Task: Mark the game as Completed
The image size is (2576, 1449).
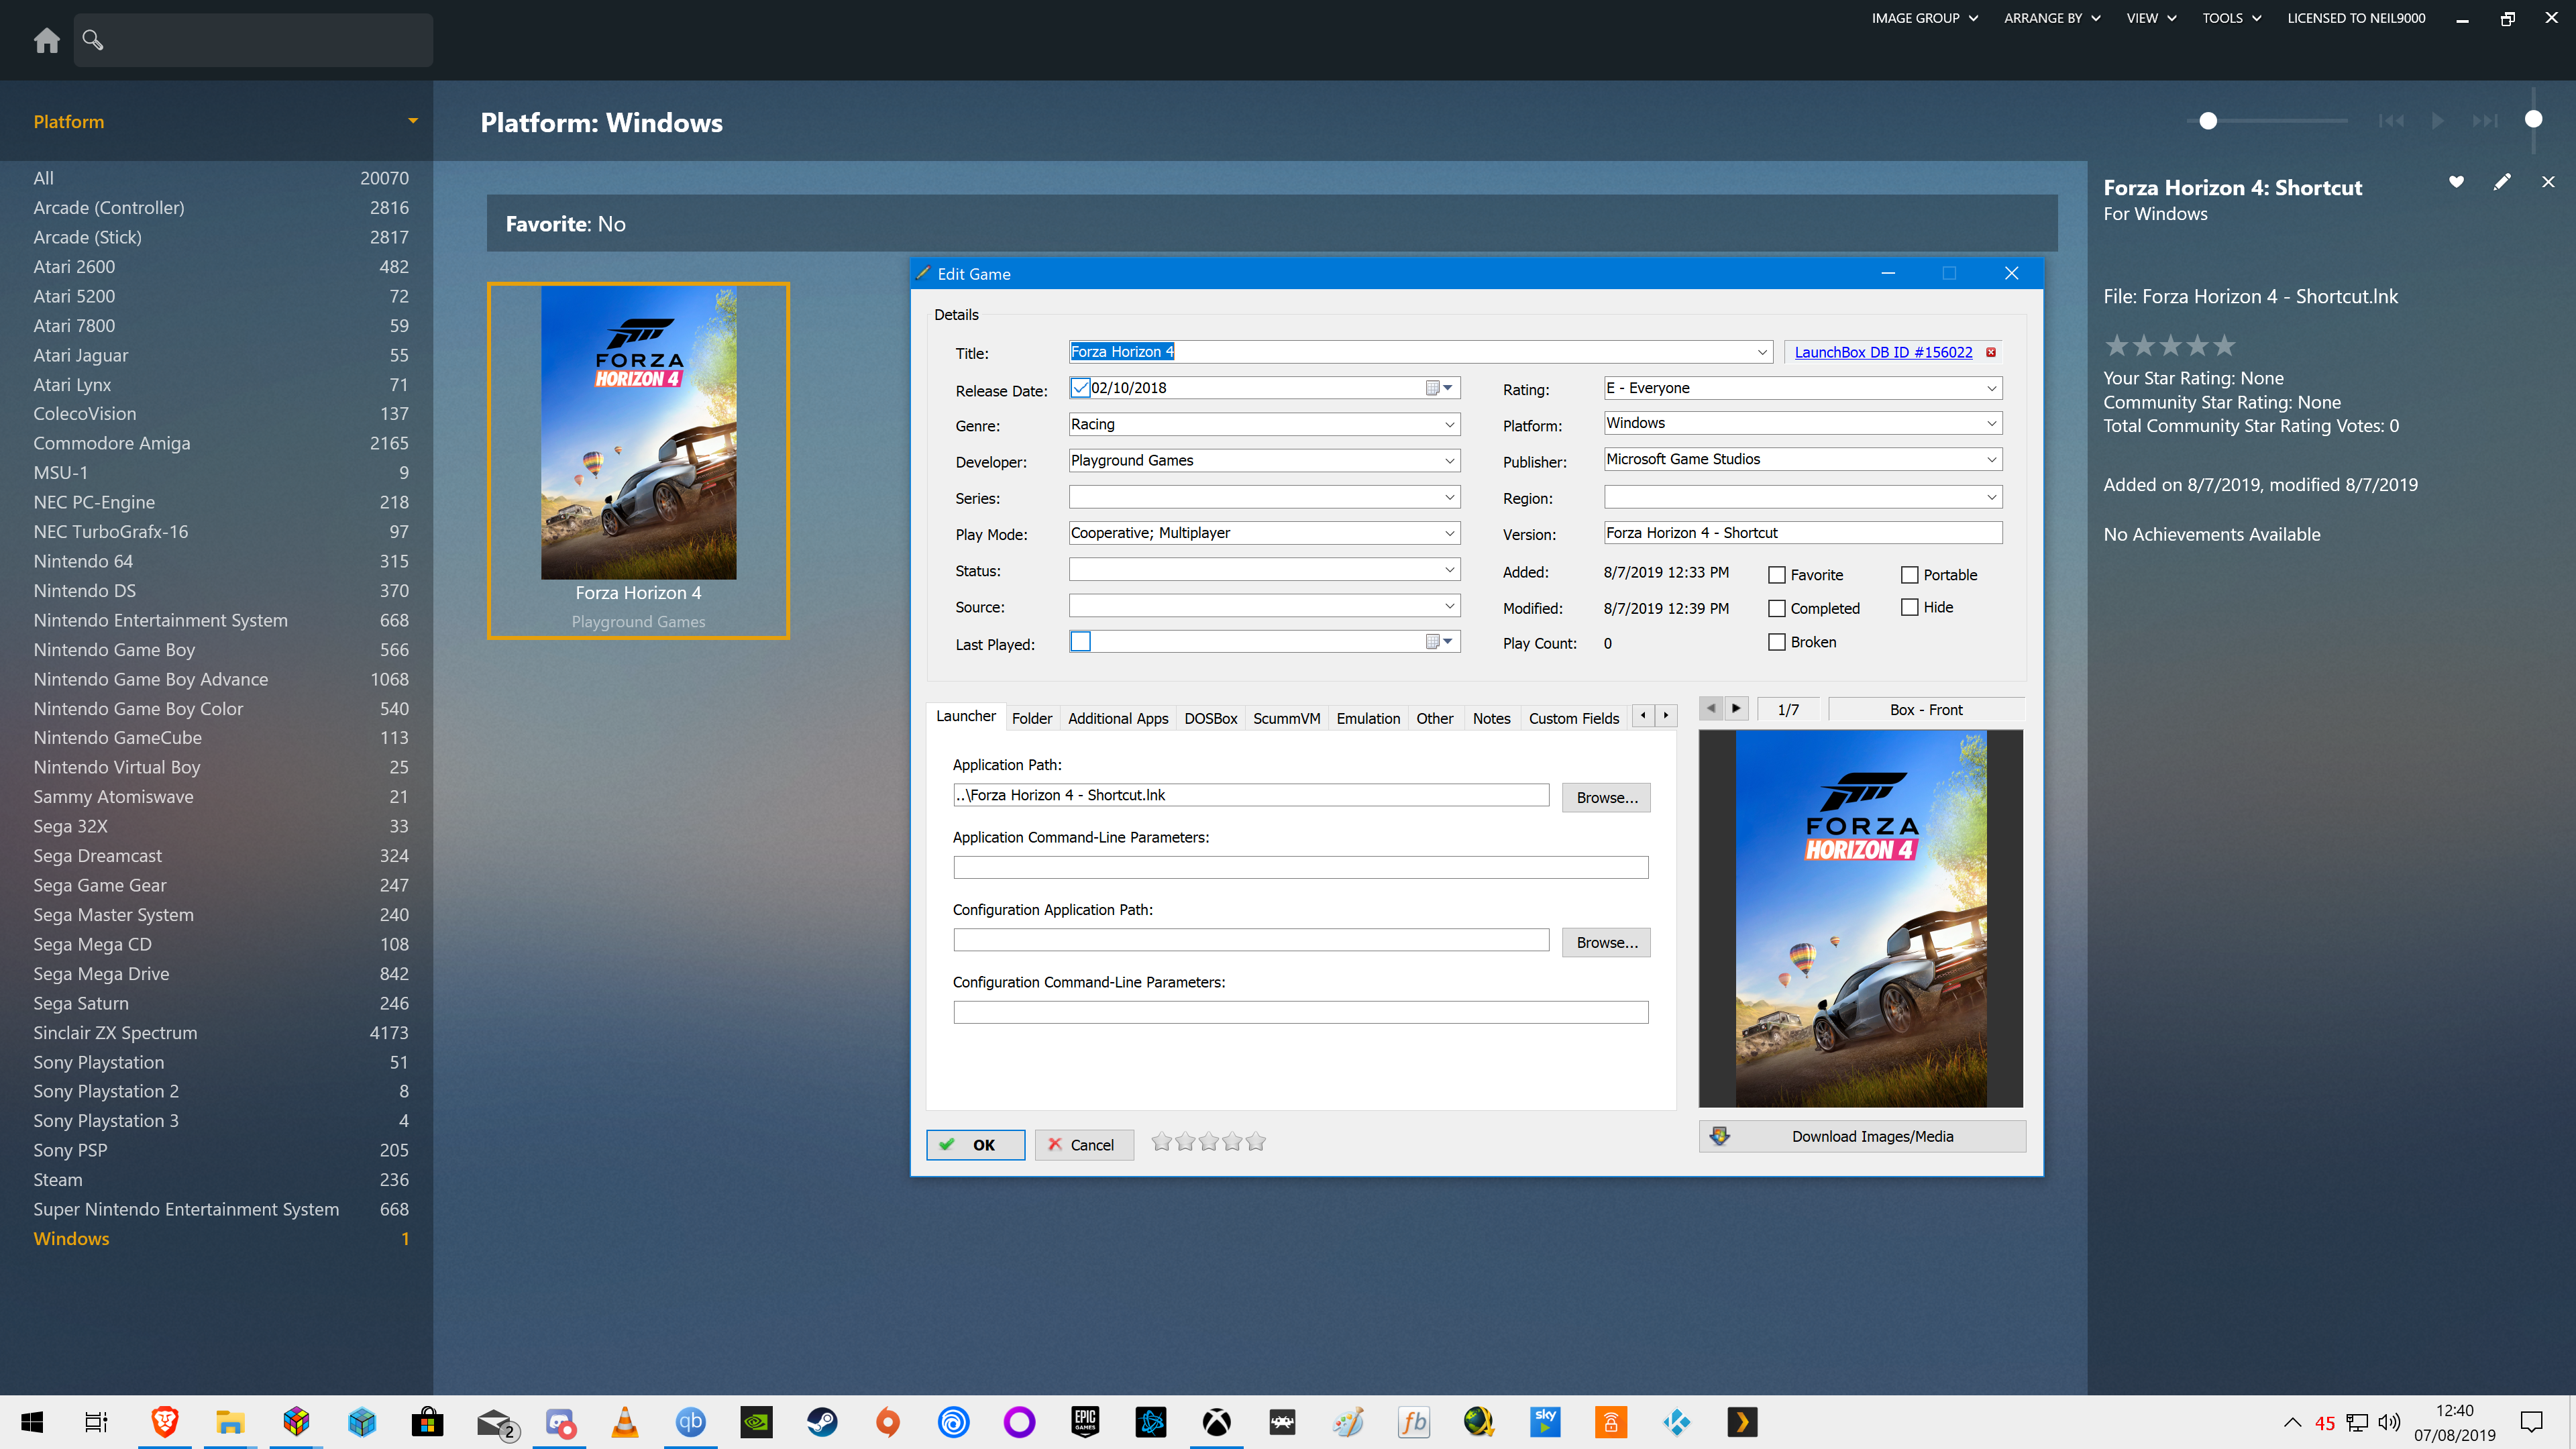Action: tap(1777, 608)
